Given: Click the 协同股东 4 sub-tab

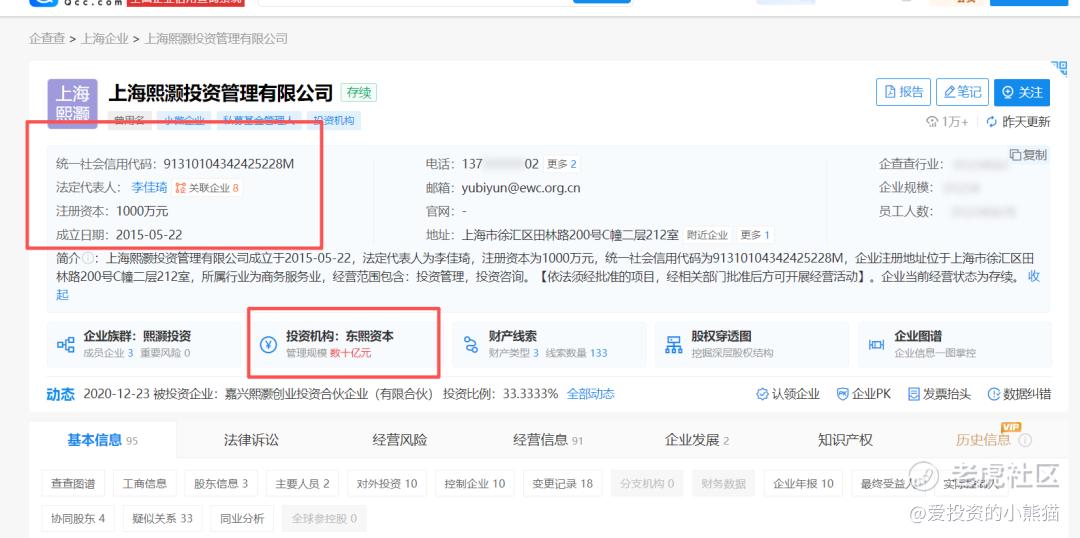Looking at the screenshot, I should 78,518.
